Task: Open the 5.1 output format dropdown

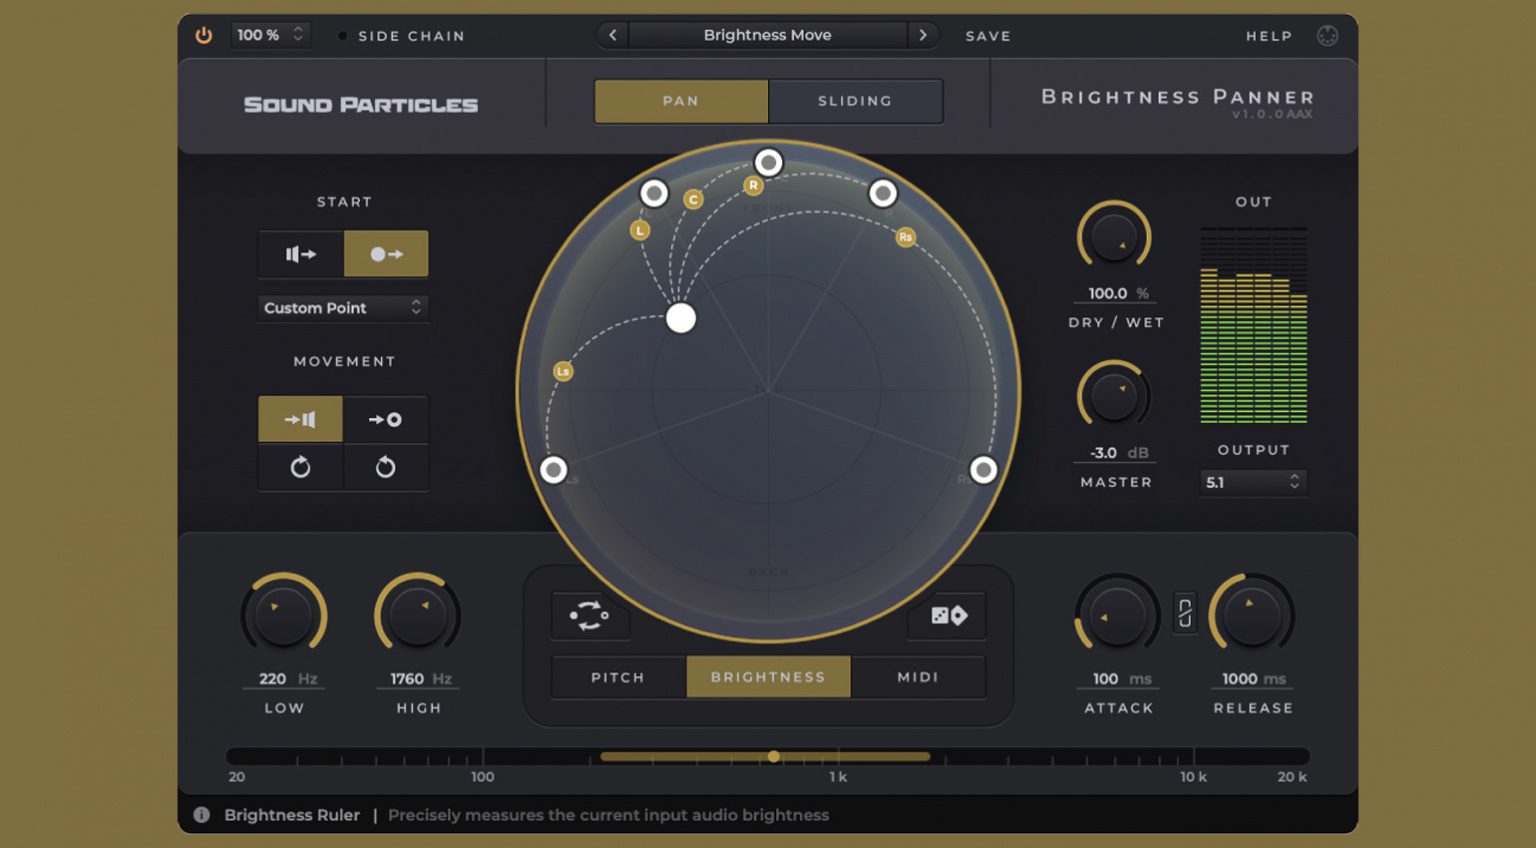Action: (1252, 483)
